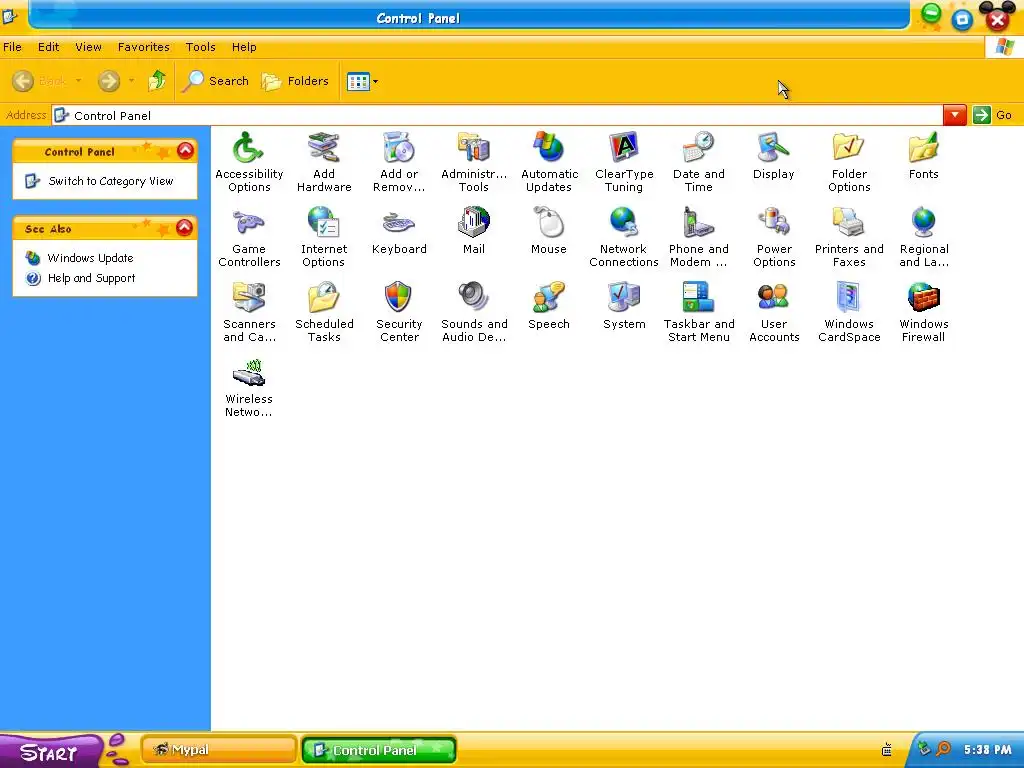Click the Start button
Image resolution: width=1024 pixels, height=768 pixels.
tap(50, 751)
